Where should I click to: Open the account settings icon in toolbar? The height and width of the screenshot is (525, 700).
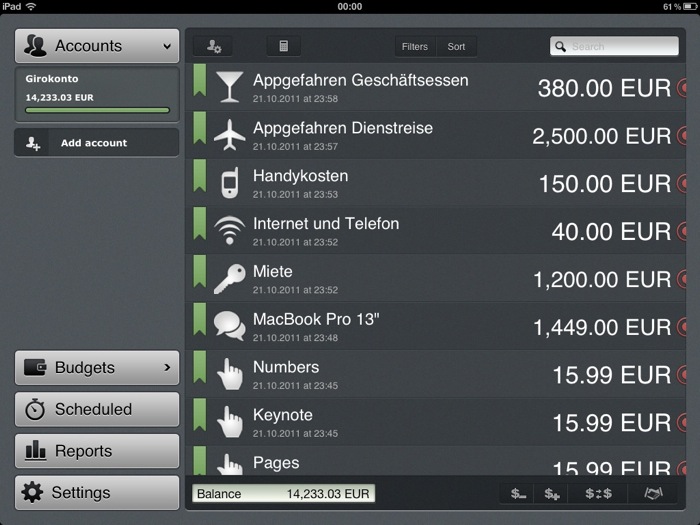(x=213, y=46)
